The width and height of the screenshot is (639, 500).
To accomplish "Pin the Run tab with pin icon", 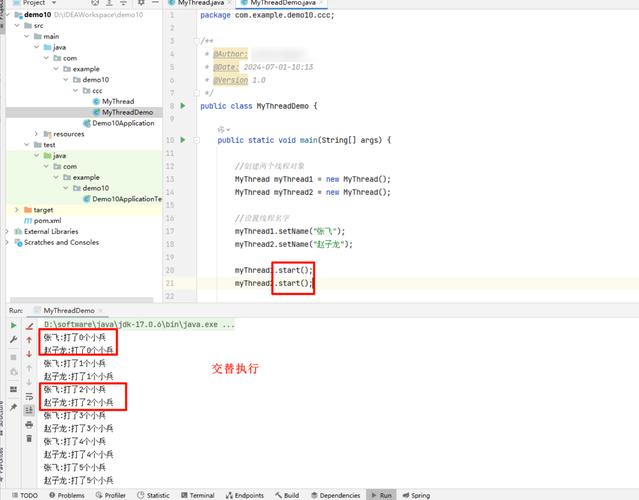I will [12, 408].
